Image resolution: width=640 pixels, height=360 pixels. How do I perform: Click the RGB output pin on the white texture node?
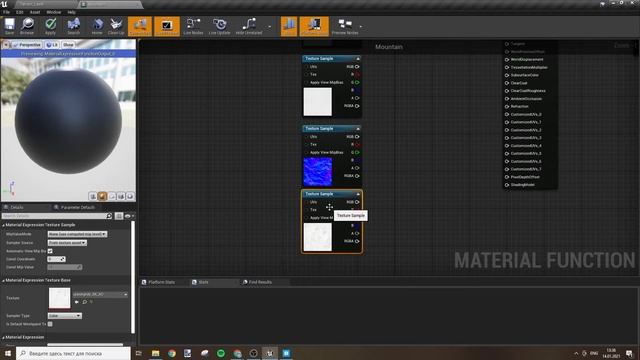(357, 67)
